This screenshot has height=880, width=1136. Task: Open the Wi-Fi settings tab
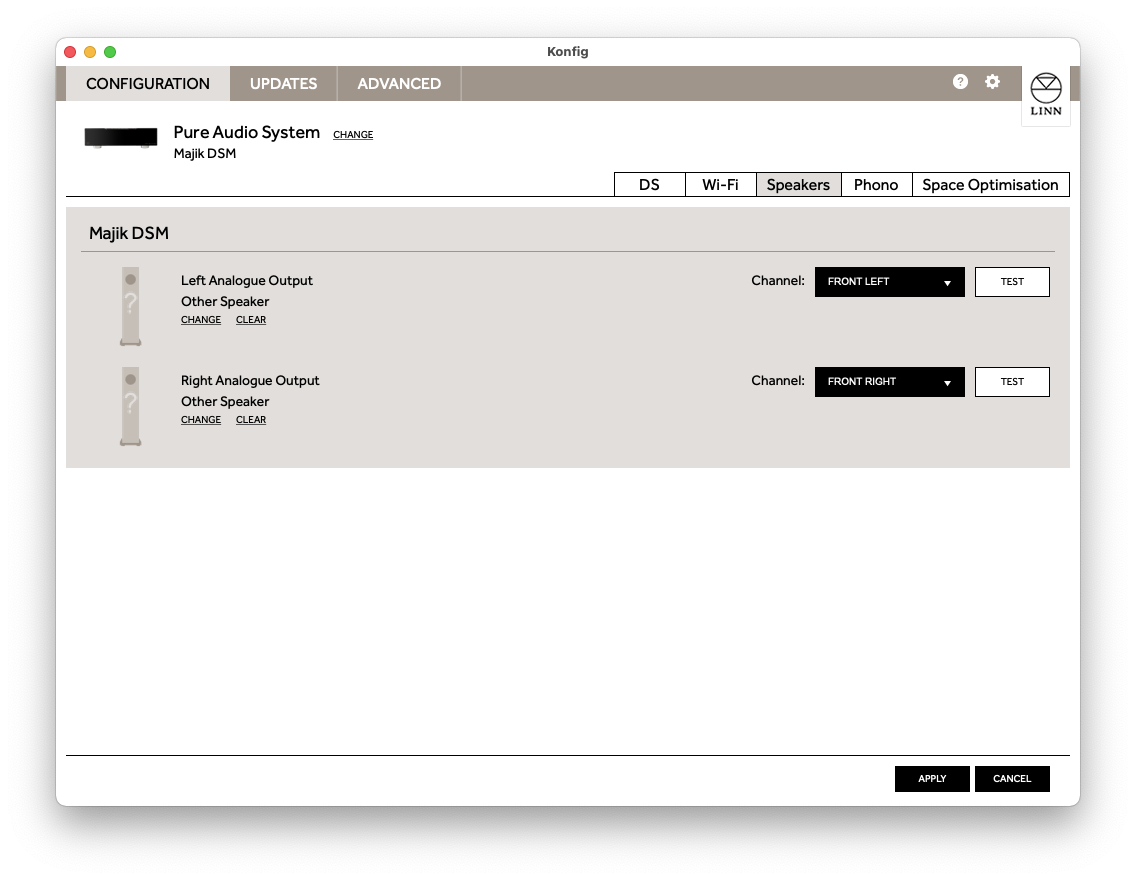point(720,185)
